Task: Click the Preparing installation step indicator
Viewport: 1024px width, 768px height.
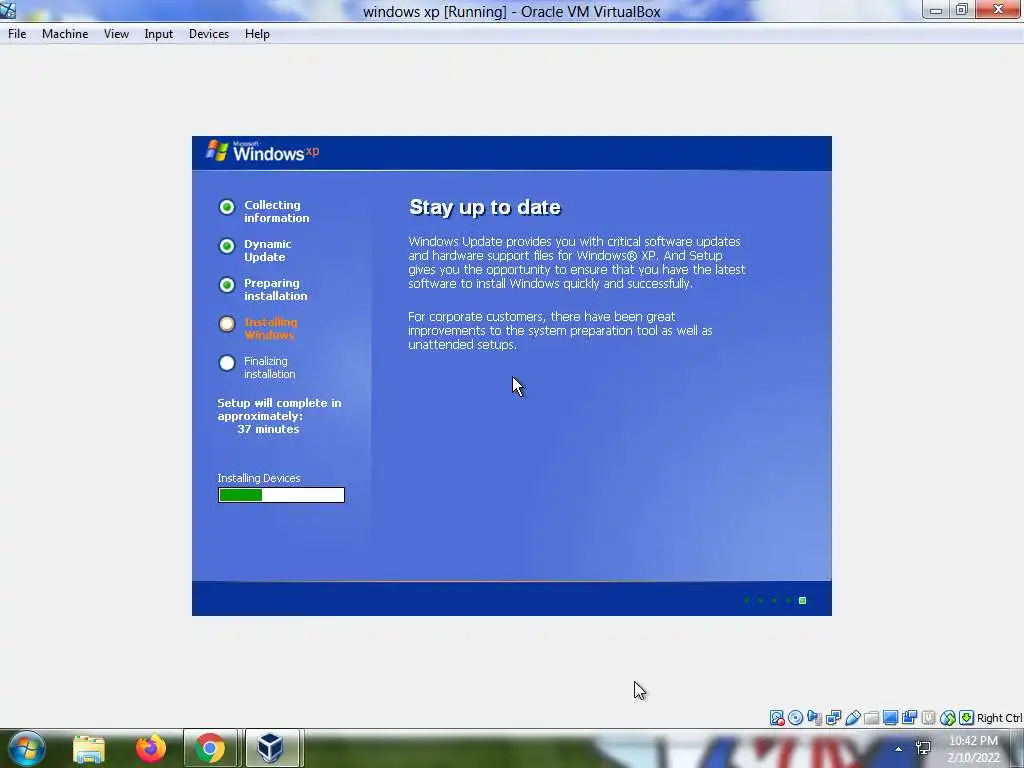Action: coord(227,285)
